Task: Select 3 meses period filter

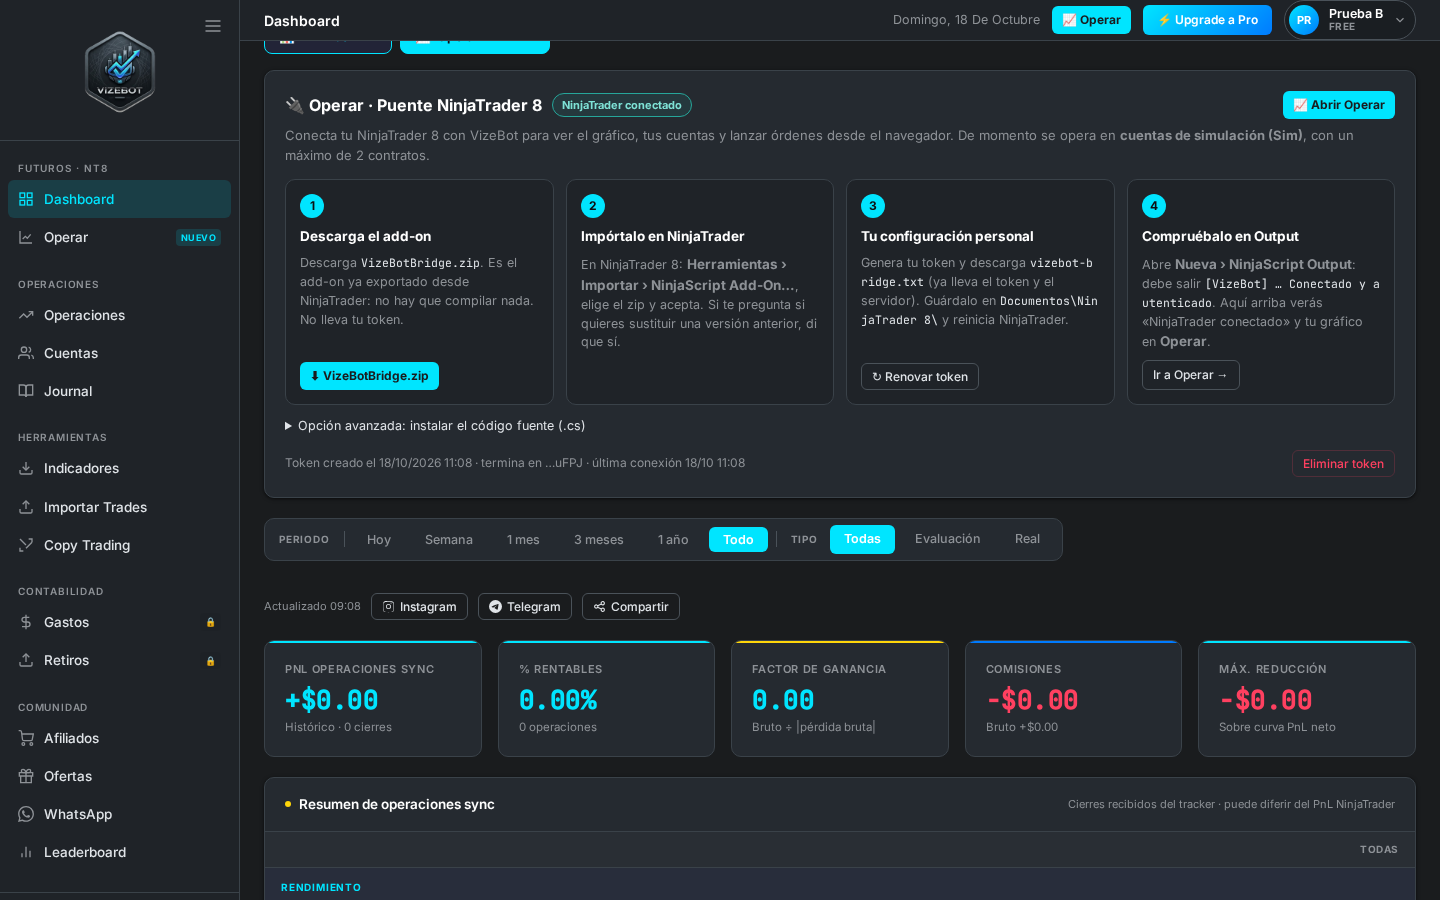Action: pos(599,539)
